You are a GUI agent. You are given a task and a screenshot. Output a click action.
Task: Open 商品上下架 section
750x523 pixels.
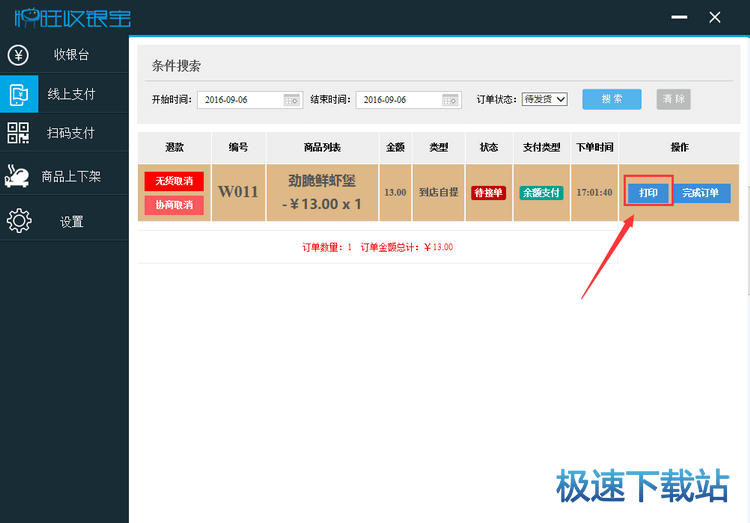click(x=64, y=176)
